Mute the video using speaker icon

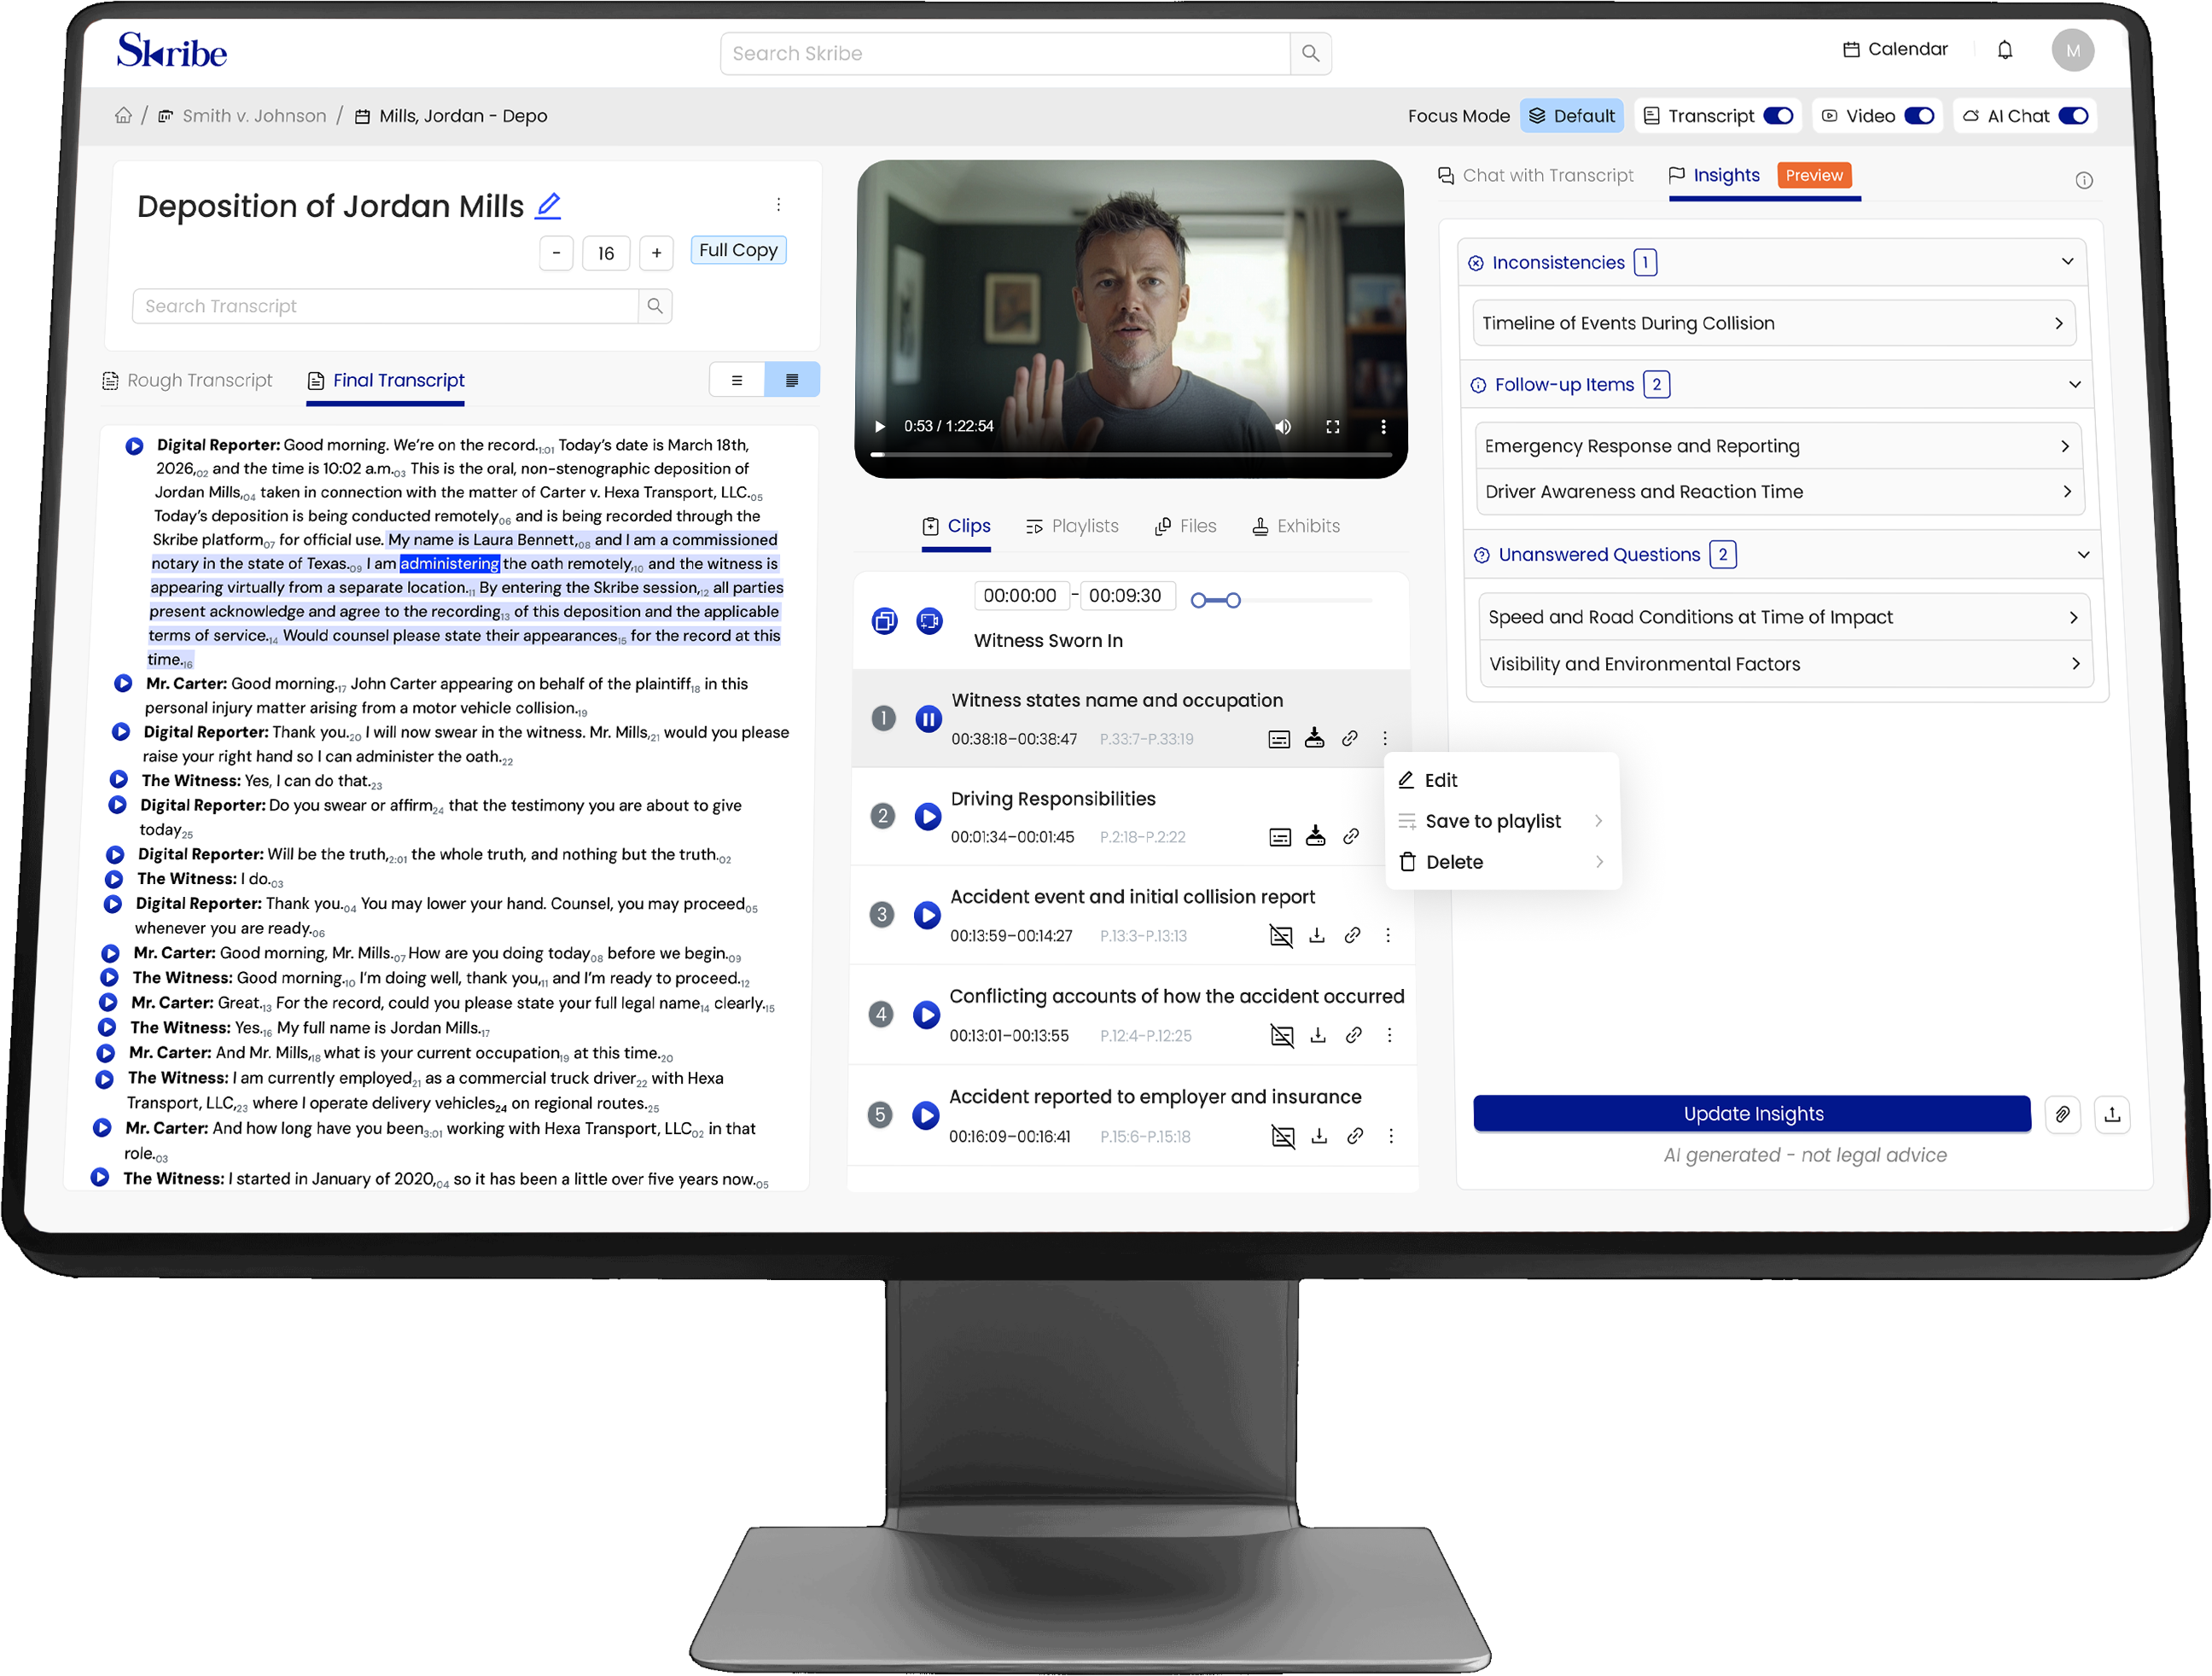click(1283, 427)
